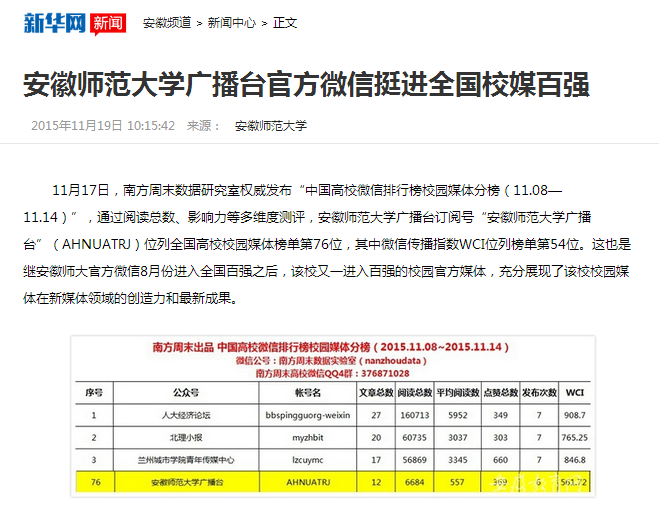Click the red 新闻 badge

[108, 22]
